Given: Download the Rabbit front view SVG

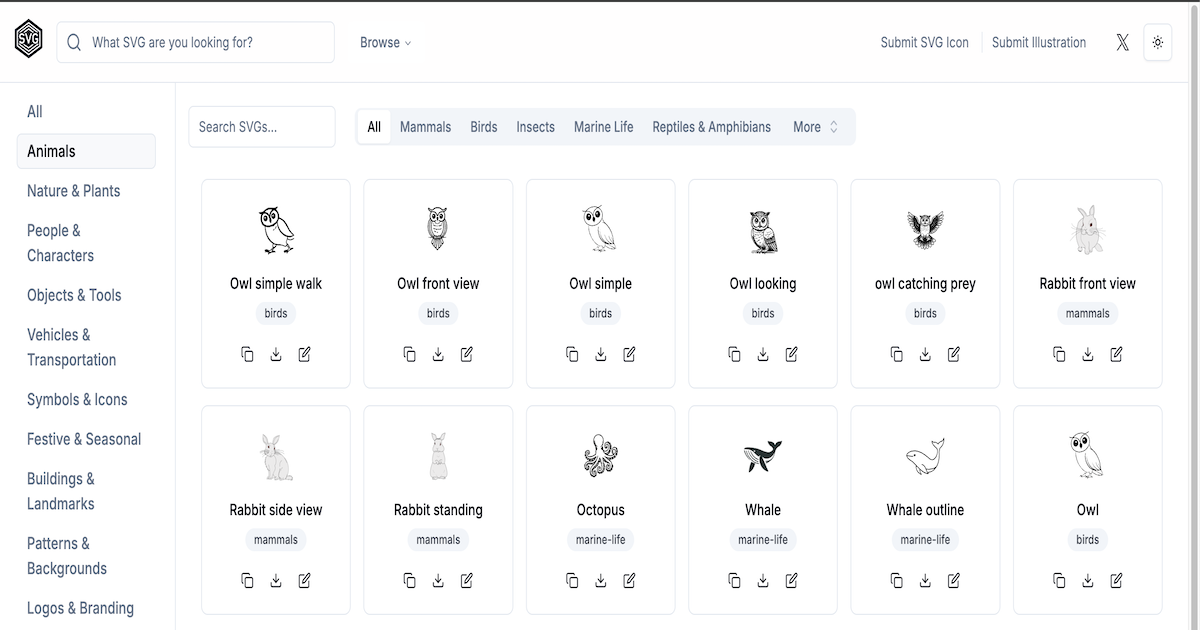Looking at the screenshot, I should [1087, 354].
